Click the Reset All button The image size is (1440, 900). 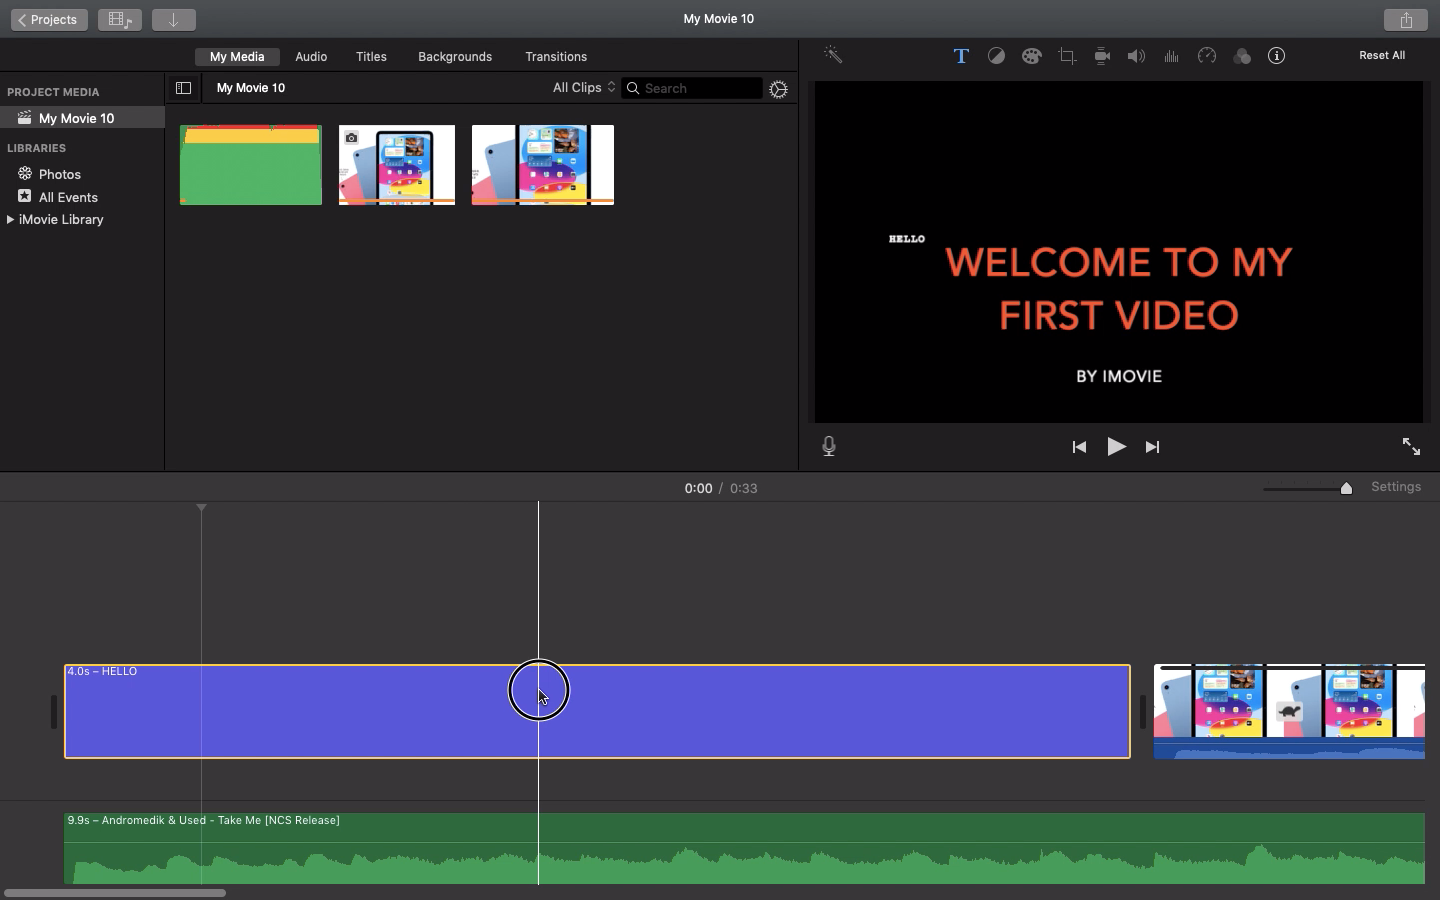tap(1381, 56)
